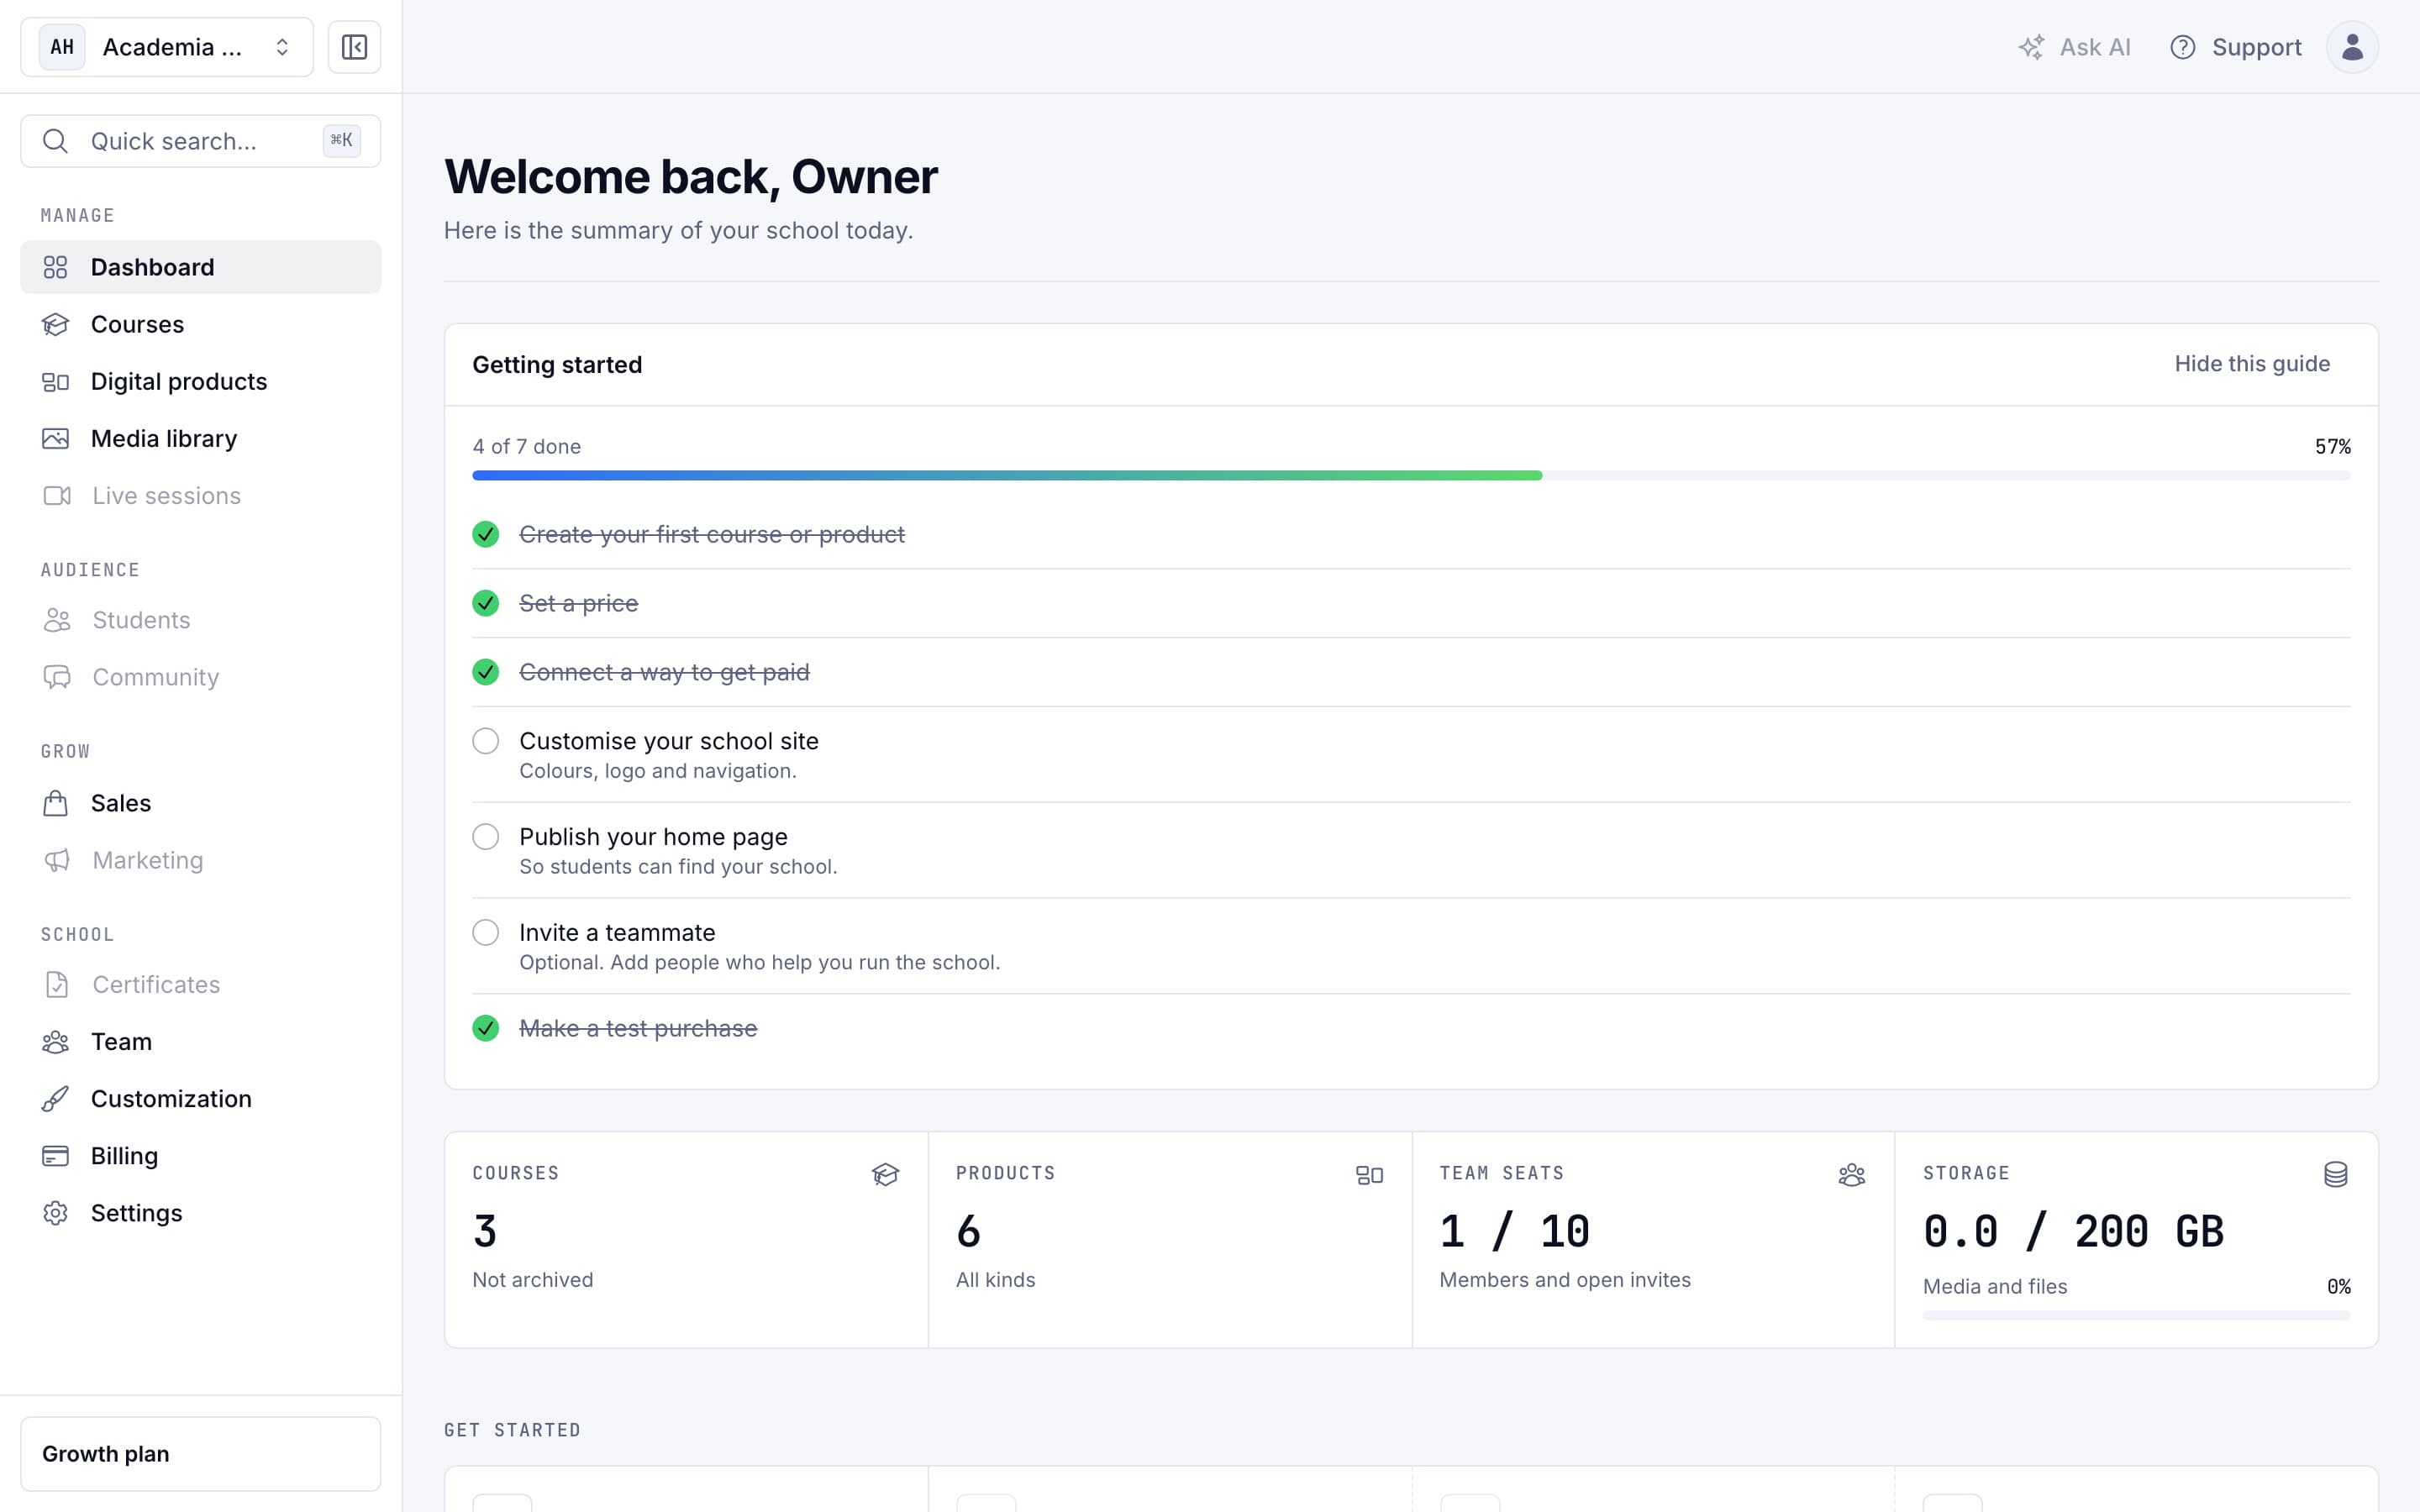The image size is (2420, 1512).
Task: Uncheck Make a test purchase
Action: click(x=486, y=1028)
